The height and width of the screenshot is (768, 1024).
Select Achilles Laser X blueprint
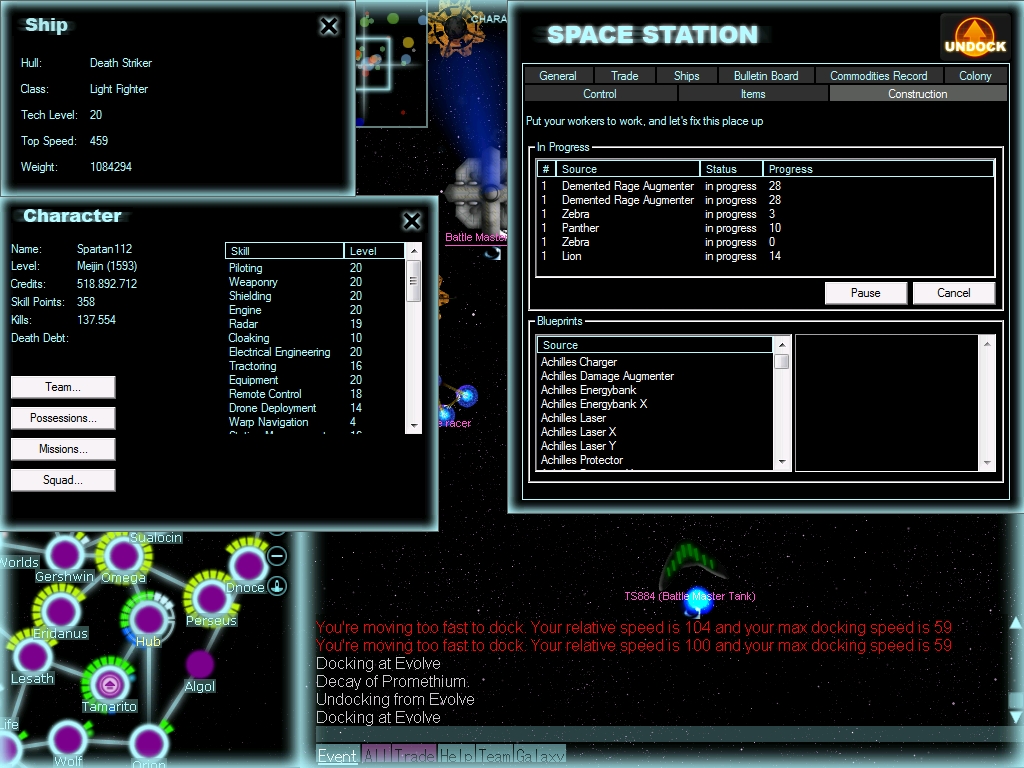click(x=578, y=432)
